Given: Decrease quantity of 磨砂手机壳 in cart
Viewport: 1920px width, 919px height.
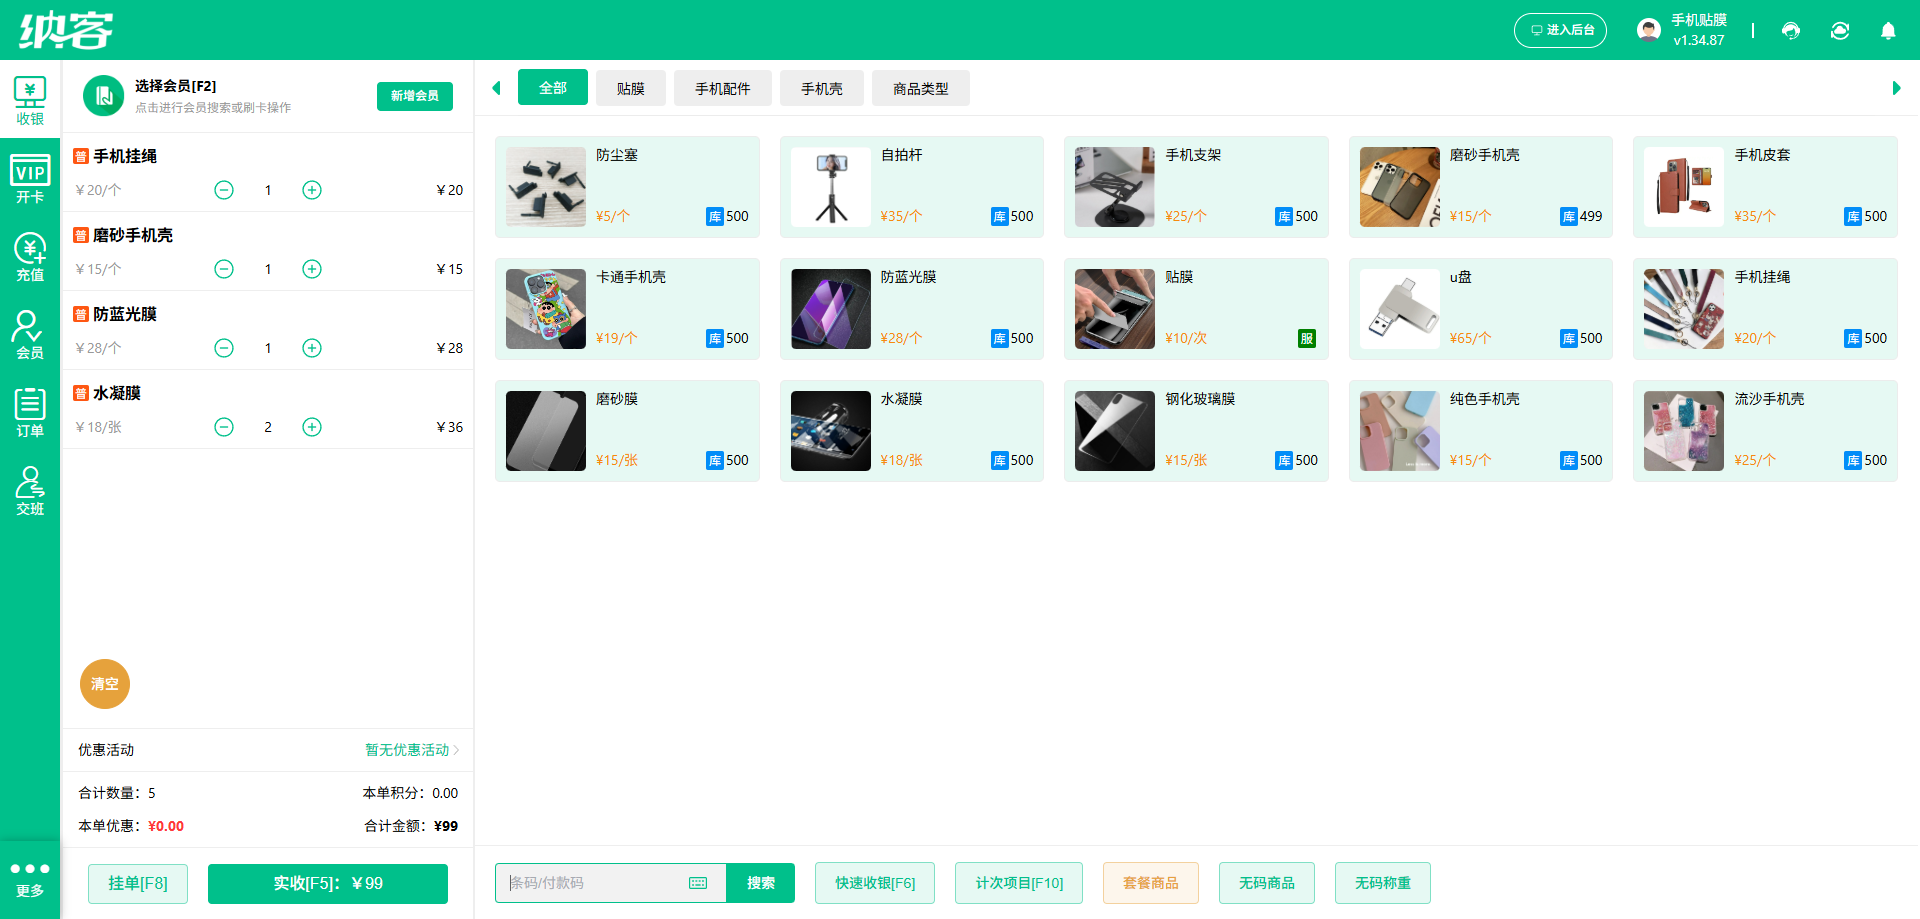Looking at the screenshot, I should pyautogui.click(x=224, y=269).
